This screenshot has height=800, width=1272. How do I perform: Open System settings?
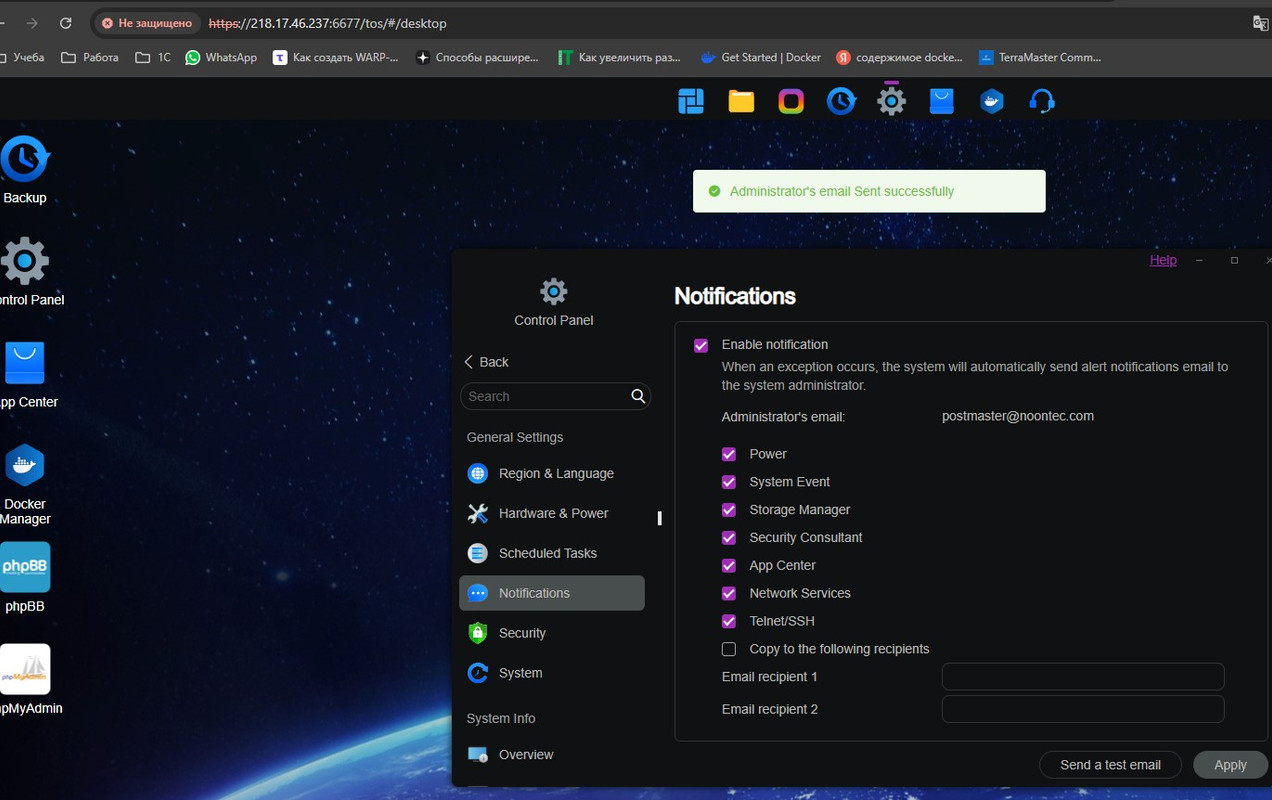coord(552,673)
